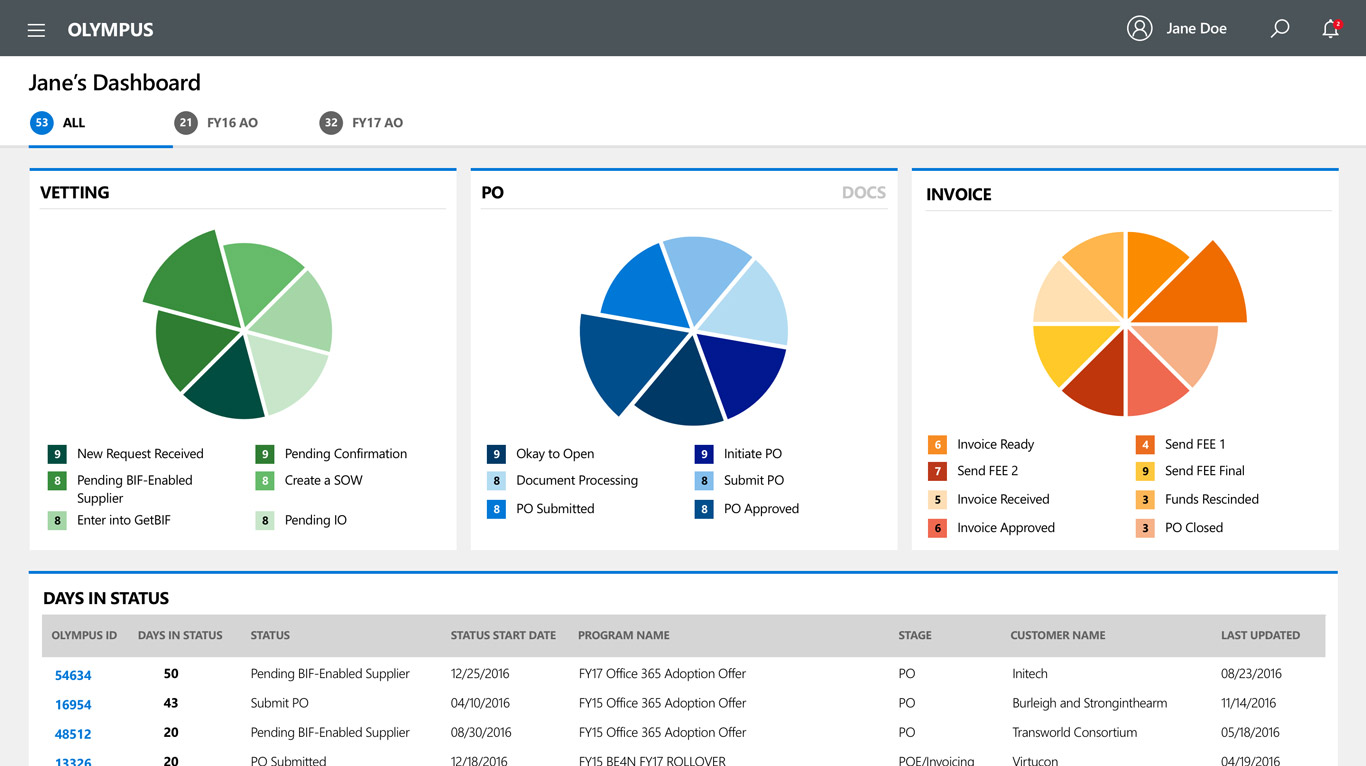This screenshot has width=1366, height=766.
Task: Click the New Request Received legend swatch
Action: click(x=57, y=454)
